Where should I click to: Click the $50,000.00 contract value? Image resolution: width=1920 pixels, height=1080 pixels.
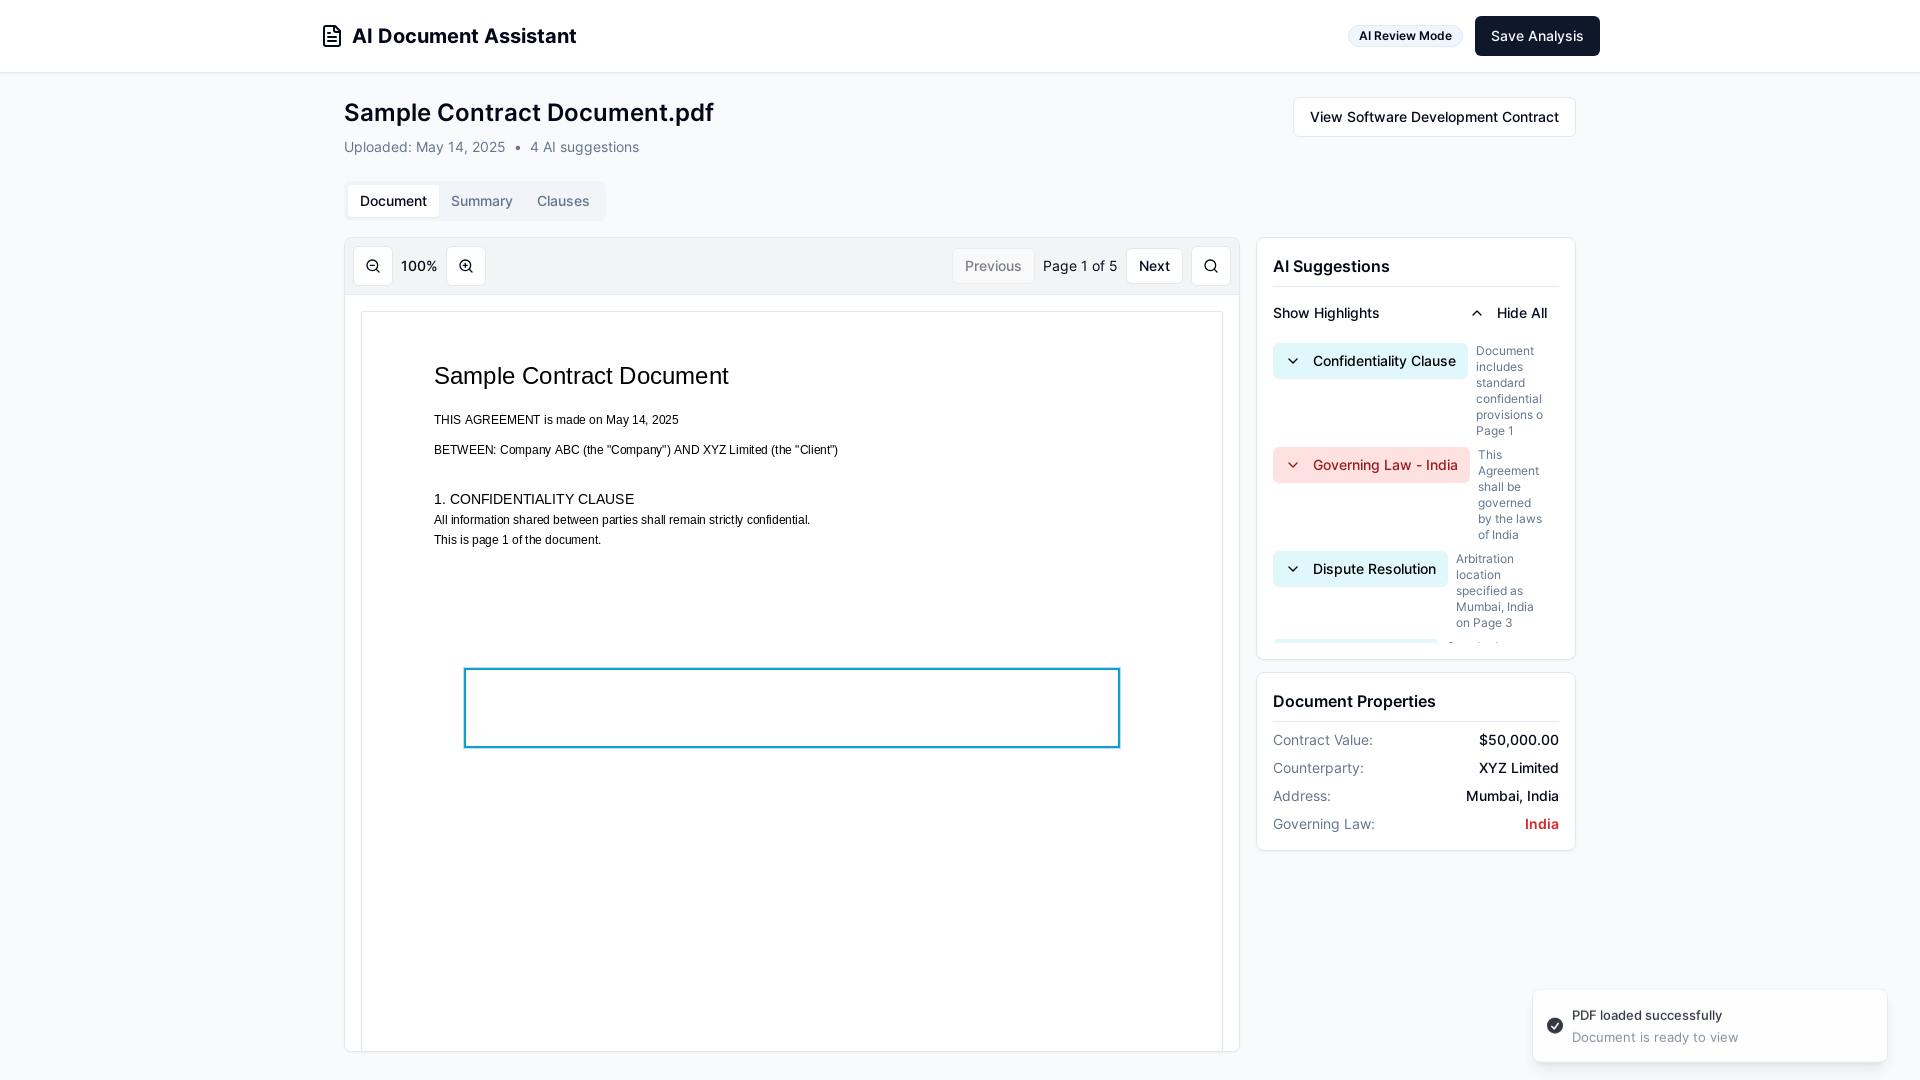pyautogui.click(x=1518, y=740)
